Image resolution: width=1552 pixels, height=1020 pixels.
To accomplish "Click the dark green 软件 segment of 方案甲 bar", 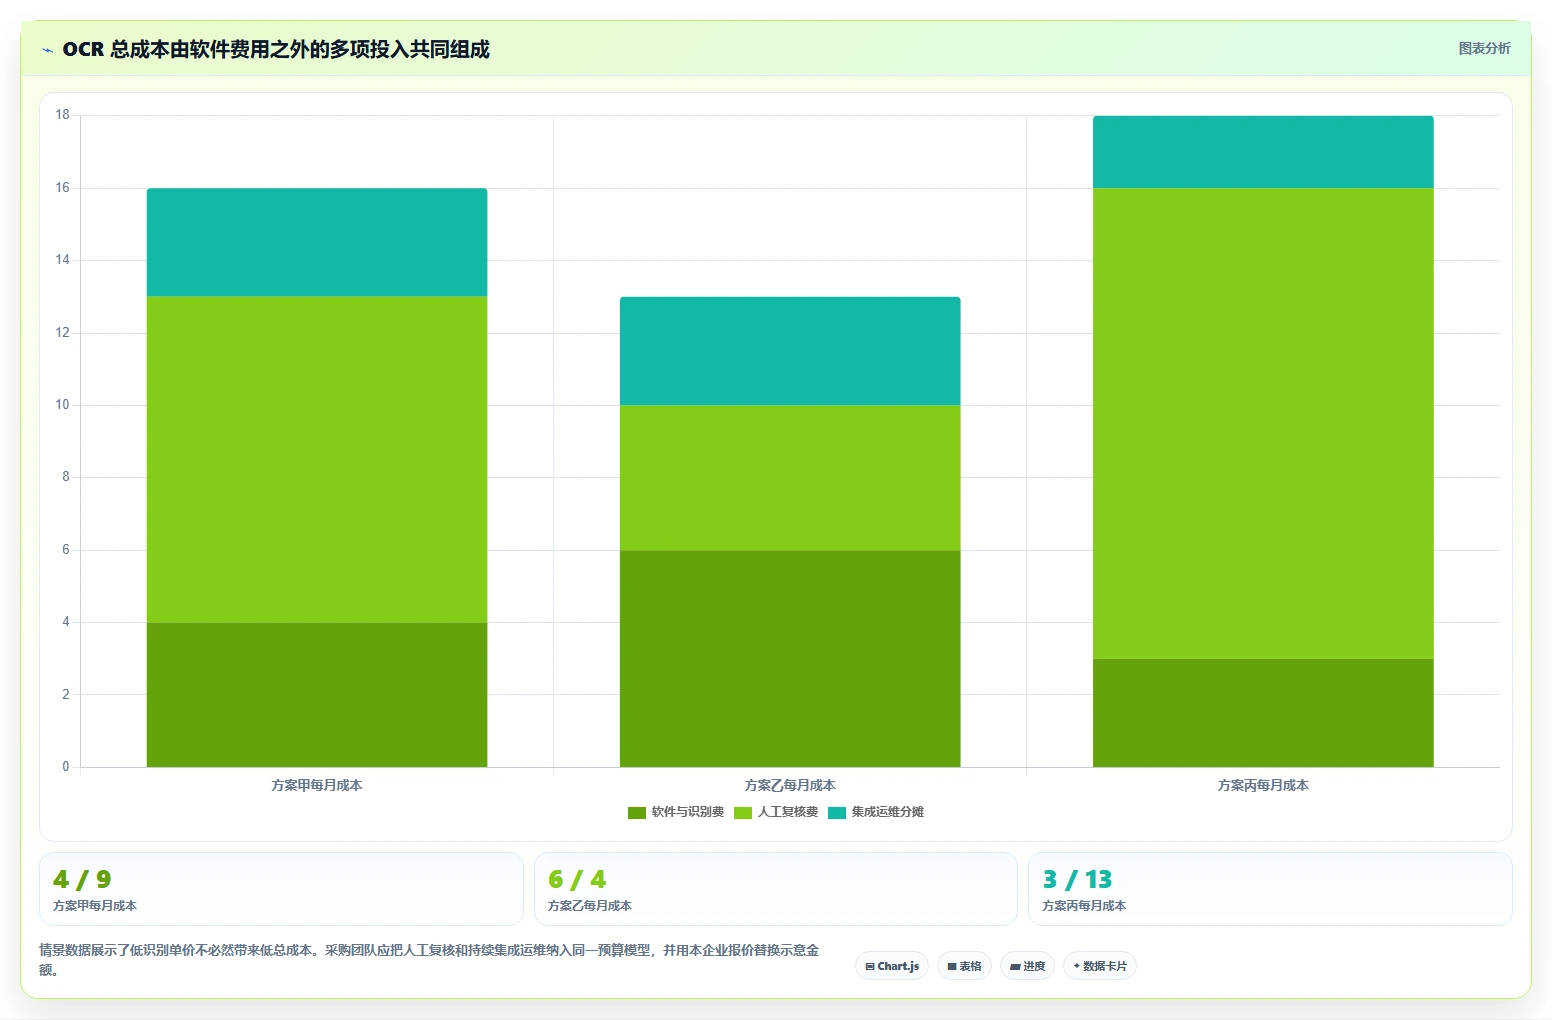I will tap(317, 695).
